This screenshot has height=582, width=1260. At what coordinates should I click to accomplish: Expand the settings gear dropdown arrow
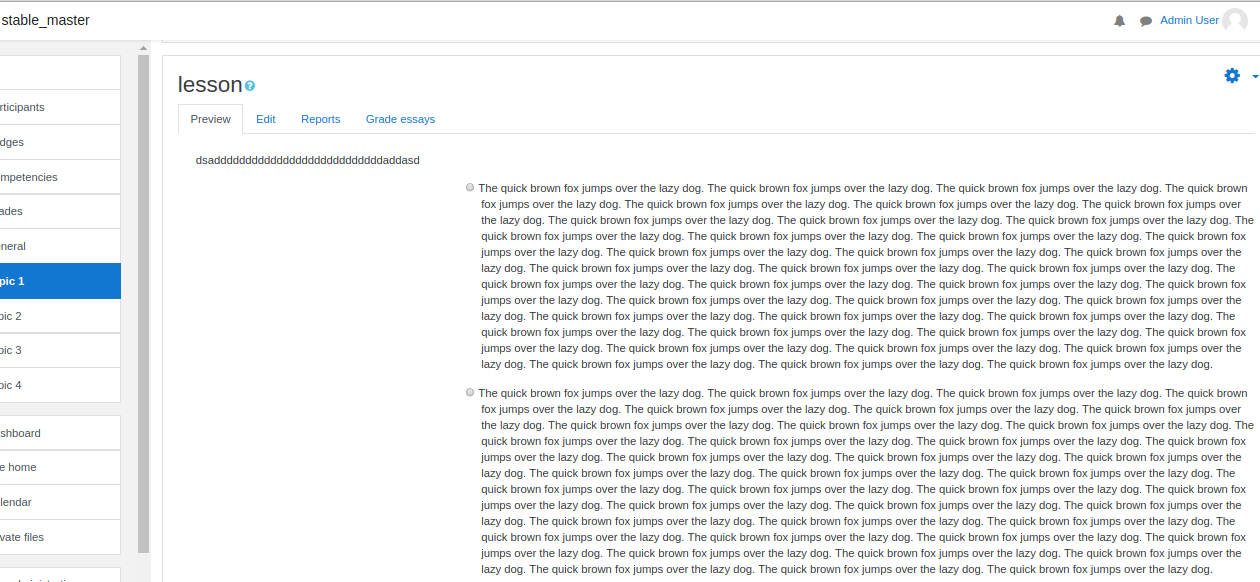[1255, 77]
